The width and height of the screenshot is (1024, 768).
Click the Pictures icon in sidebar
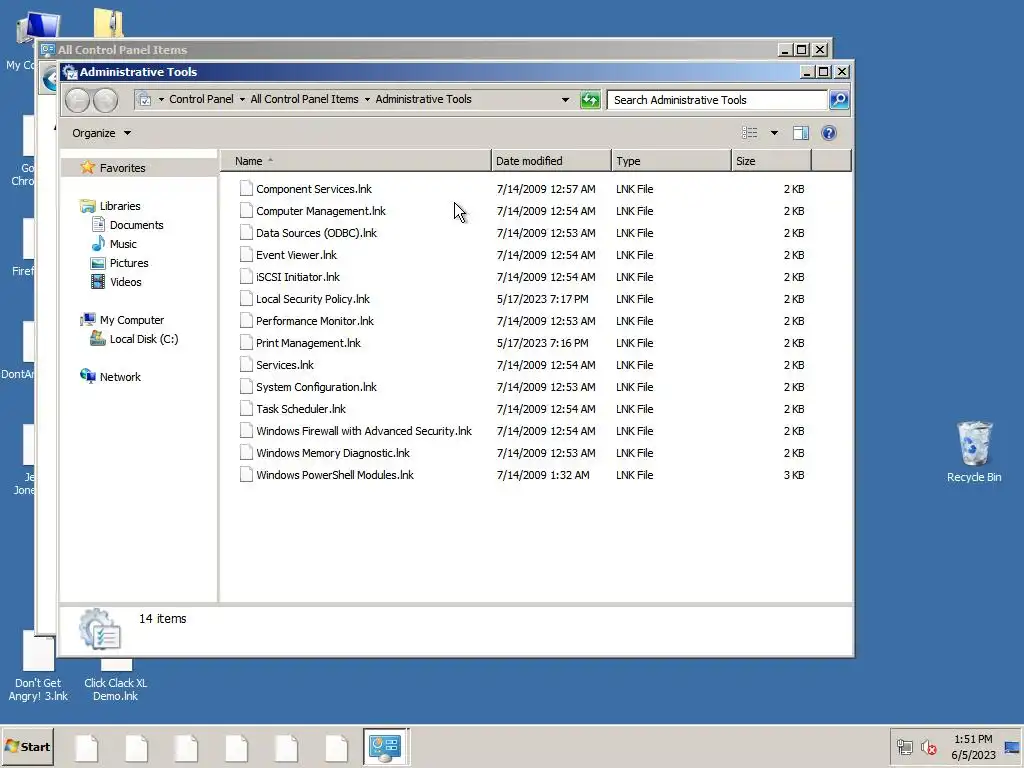point(98,263)
